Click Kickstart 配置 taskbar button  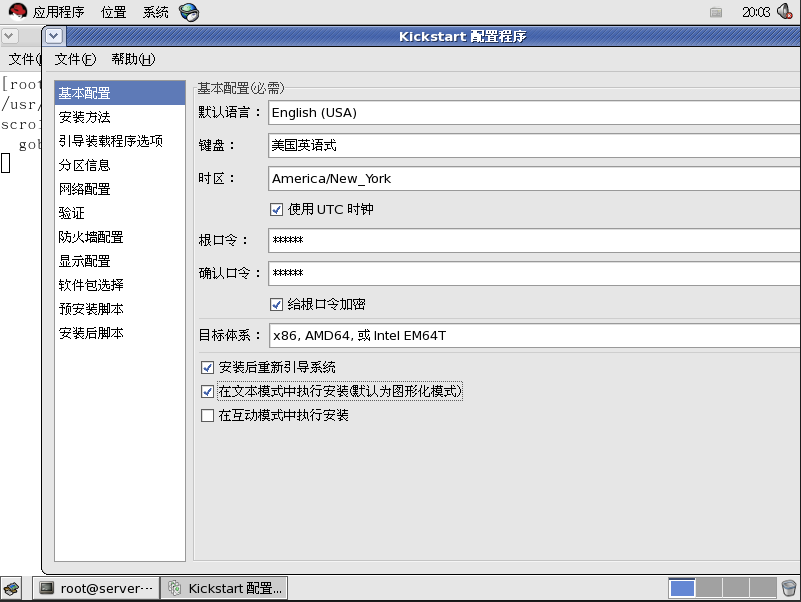225,588
